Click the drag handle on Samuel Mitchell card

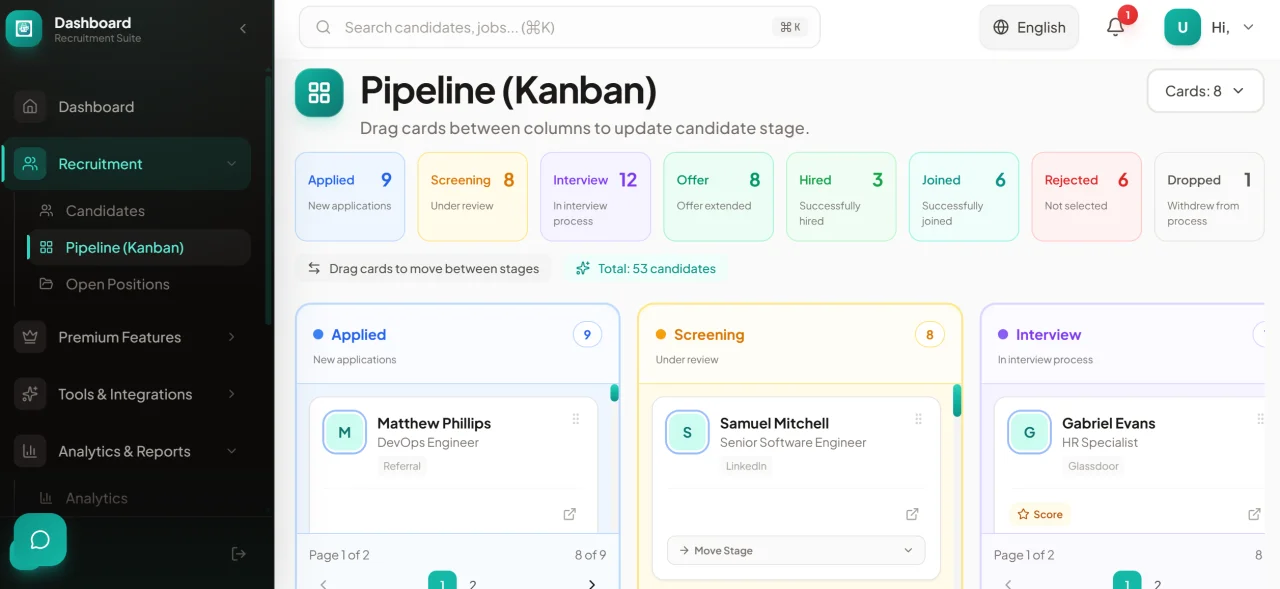point(918,419)
